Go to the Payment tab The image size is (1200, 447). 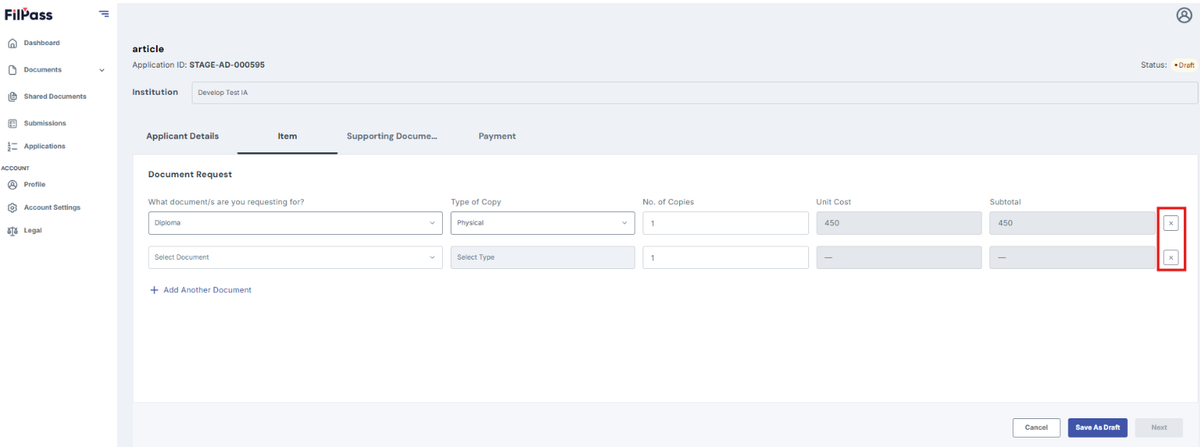click(497, 136)
